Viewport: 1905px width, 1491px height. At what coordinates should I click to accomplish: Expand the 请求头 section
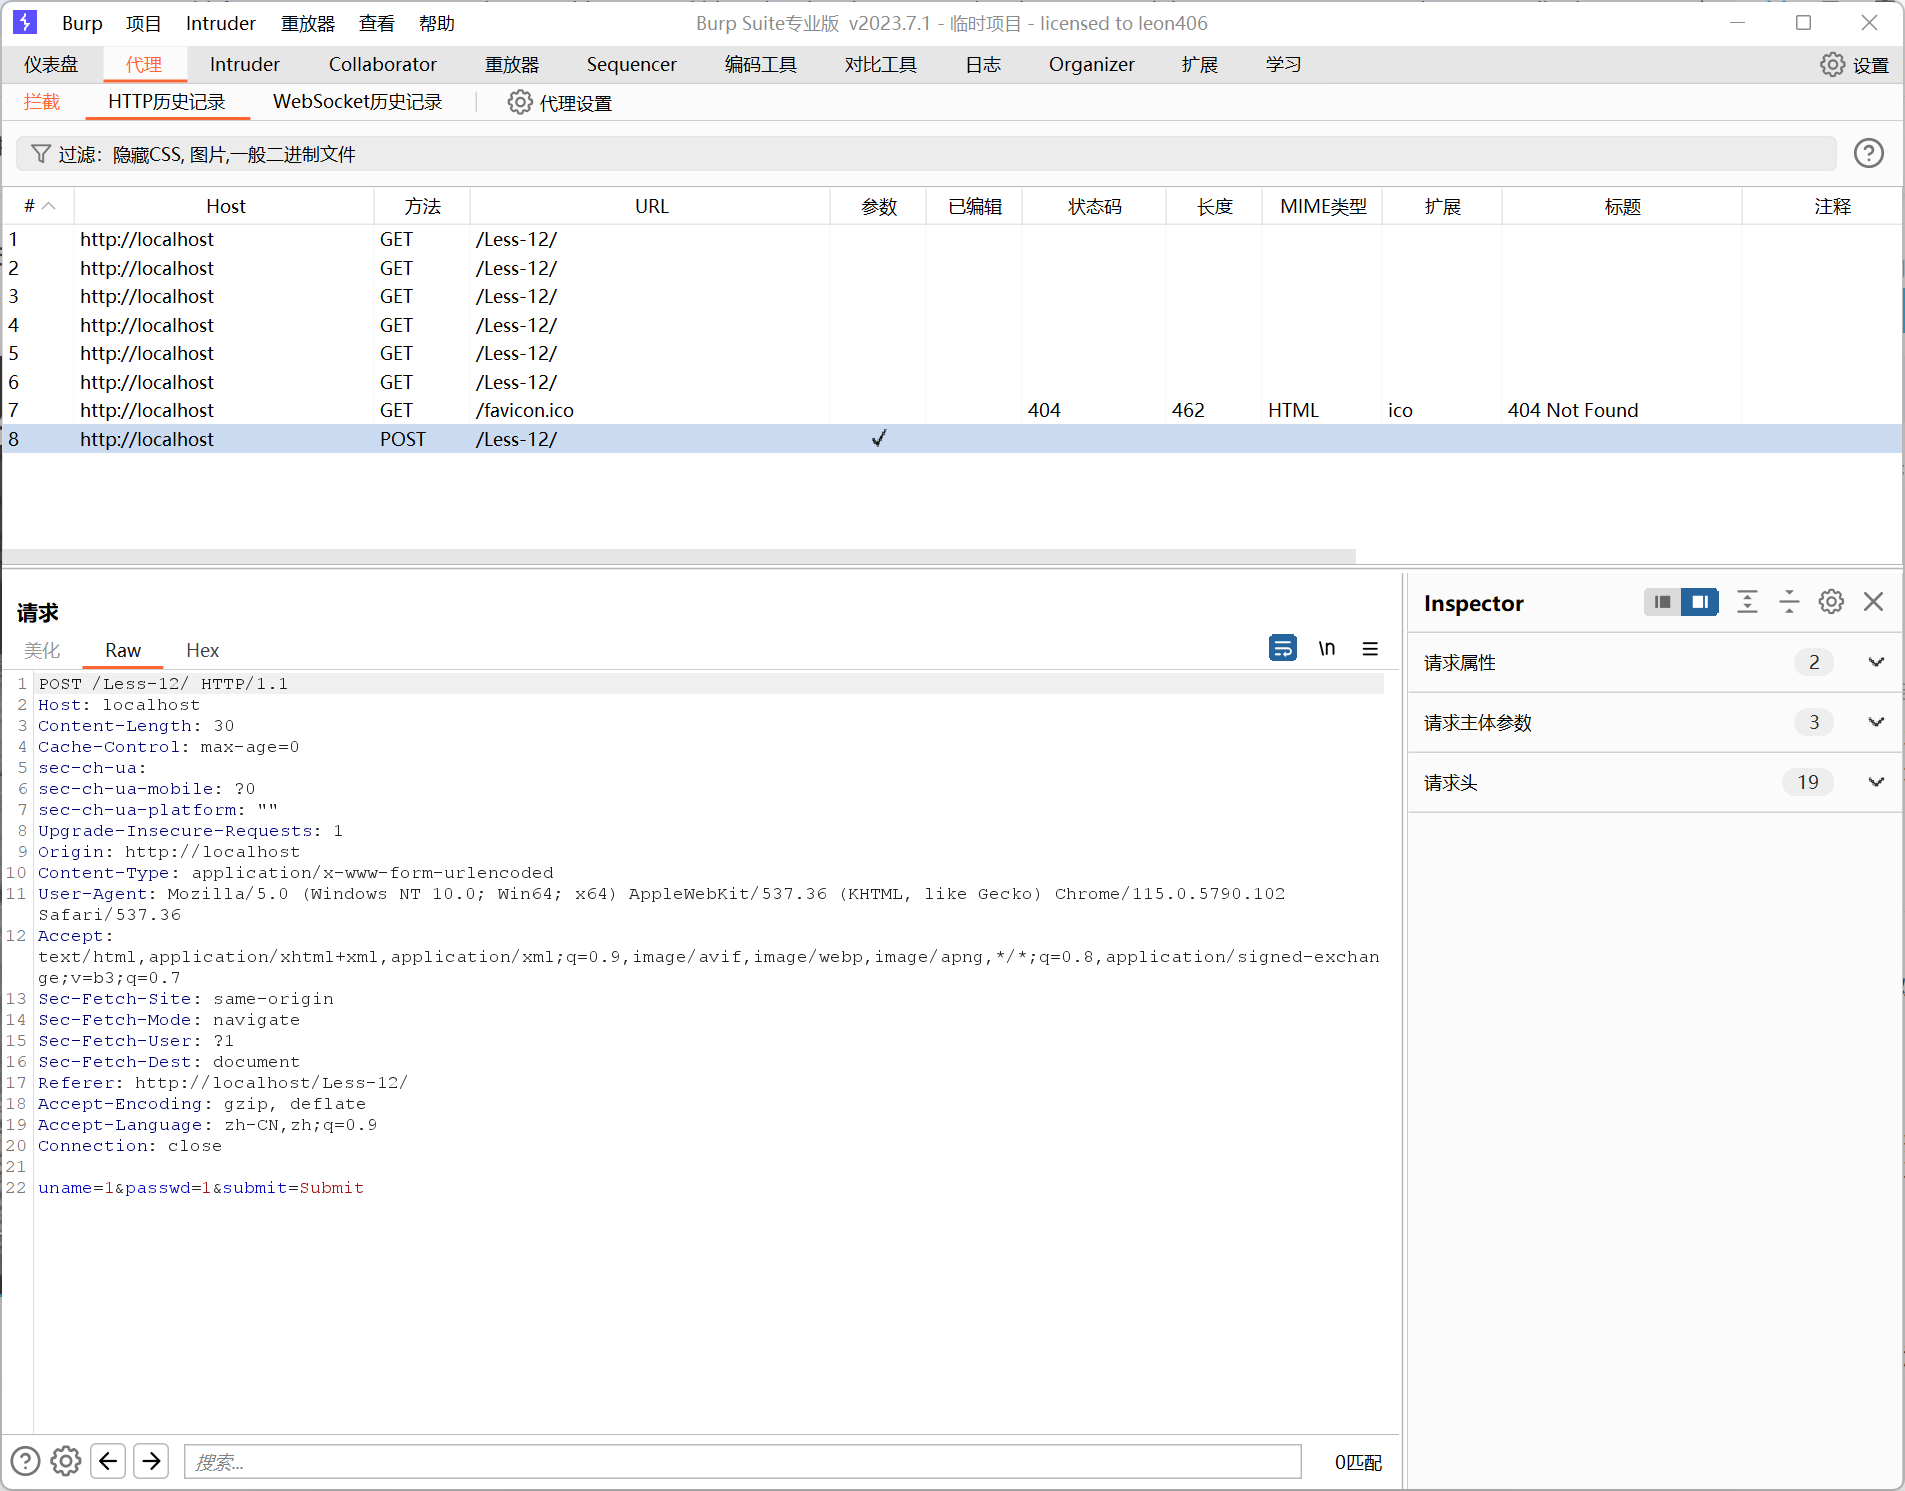tap(1876, 782)
